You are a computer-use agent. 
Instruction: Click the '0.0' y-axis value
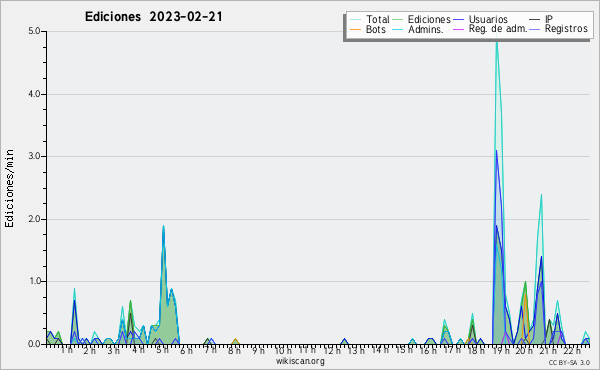34,344
